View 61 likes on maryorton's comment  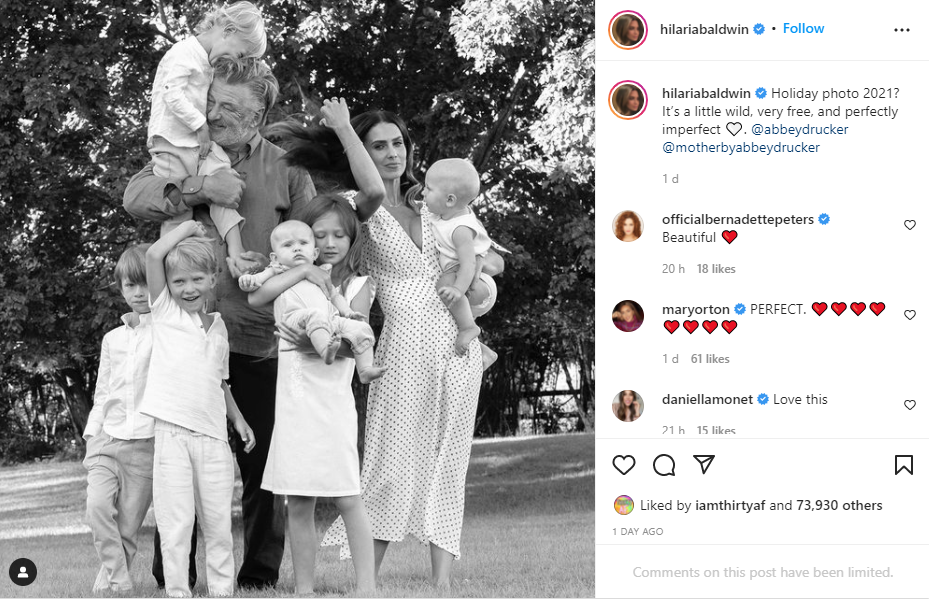pos(710,359)
